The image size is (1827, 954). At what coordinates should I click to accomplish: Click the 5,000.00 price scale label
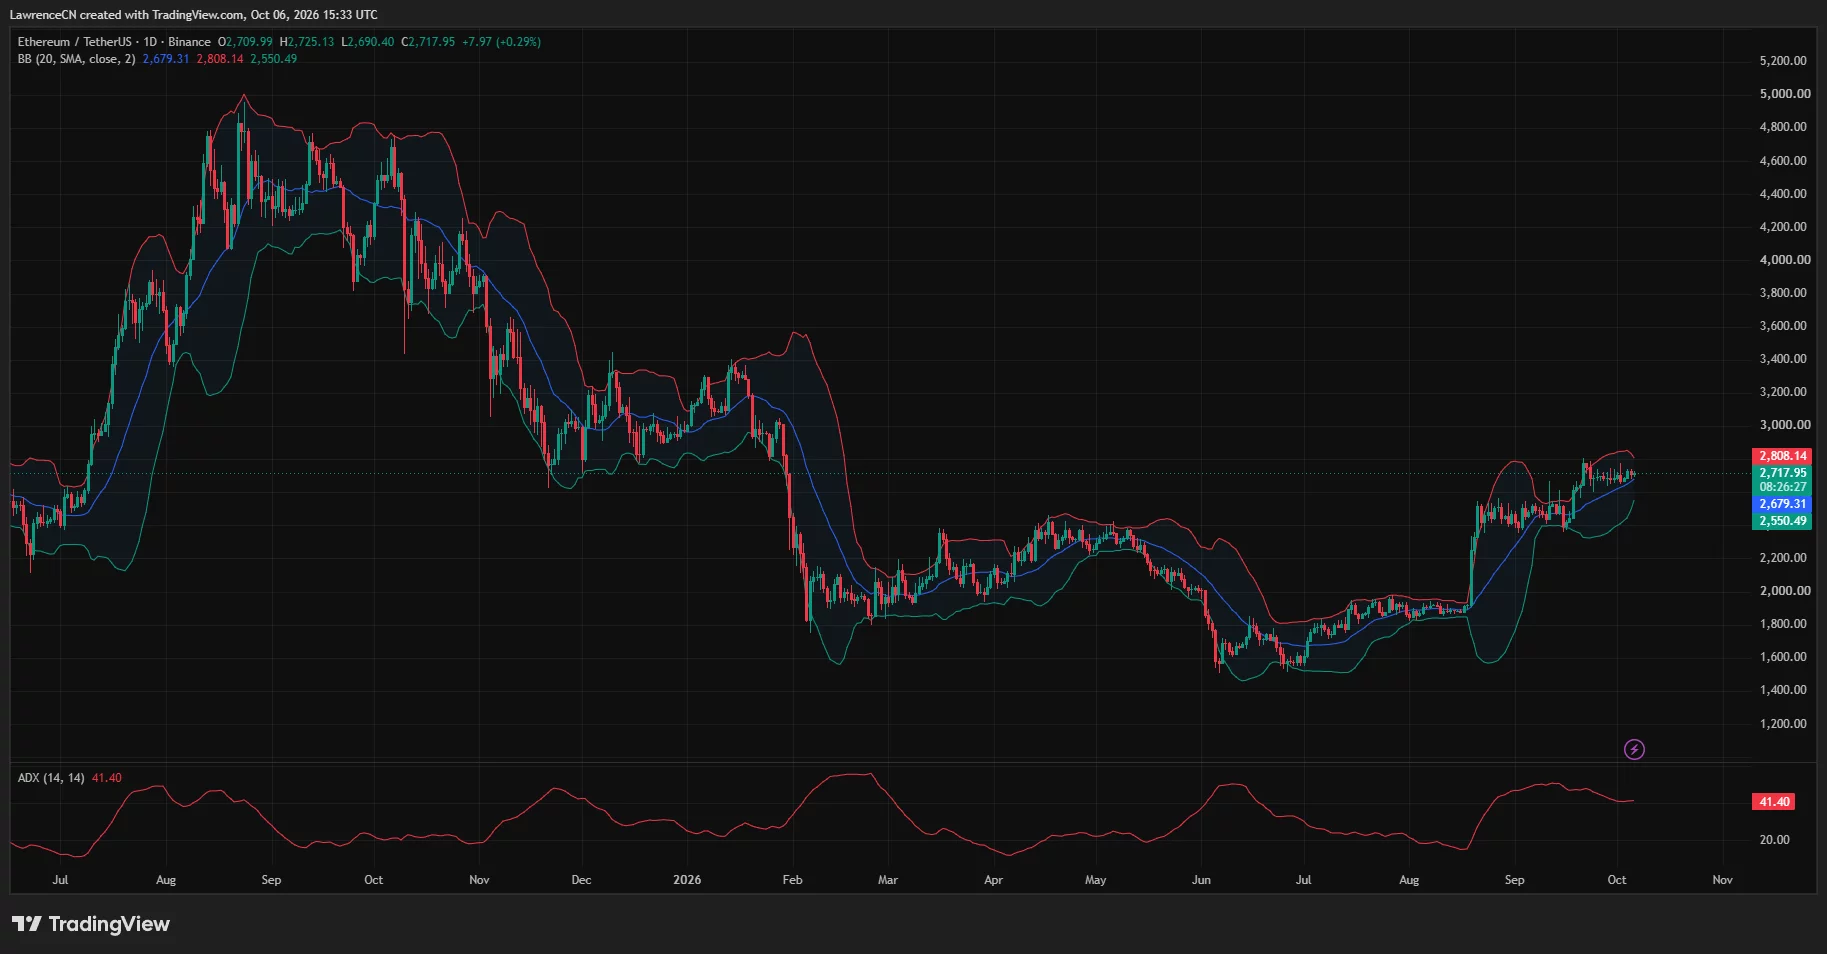(1785, 94)
